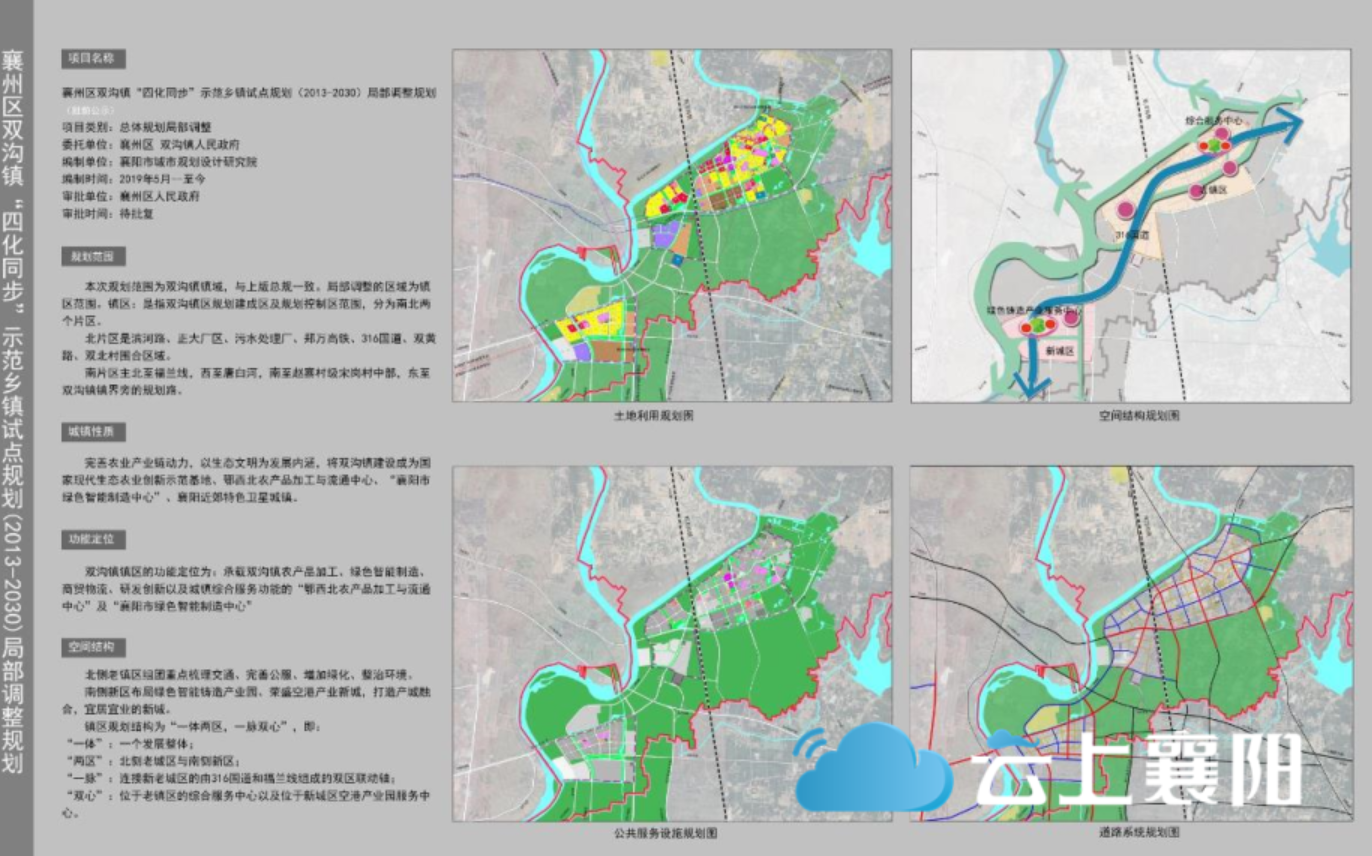This screenshot has height=856, width=1372.
Task: Select the 审批单位: 襄州区人民政府 line
Action: 130,195
